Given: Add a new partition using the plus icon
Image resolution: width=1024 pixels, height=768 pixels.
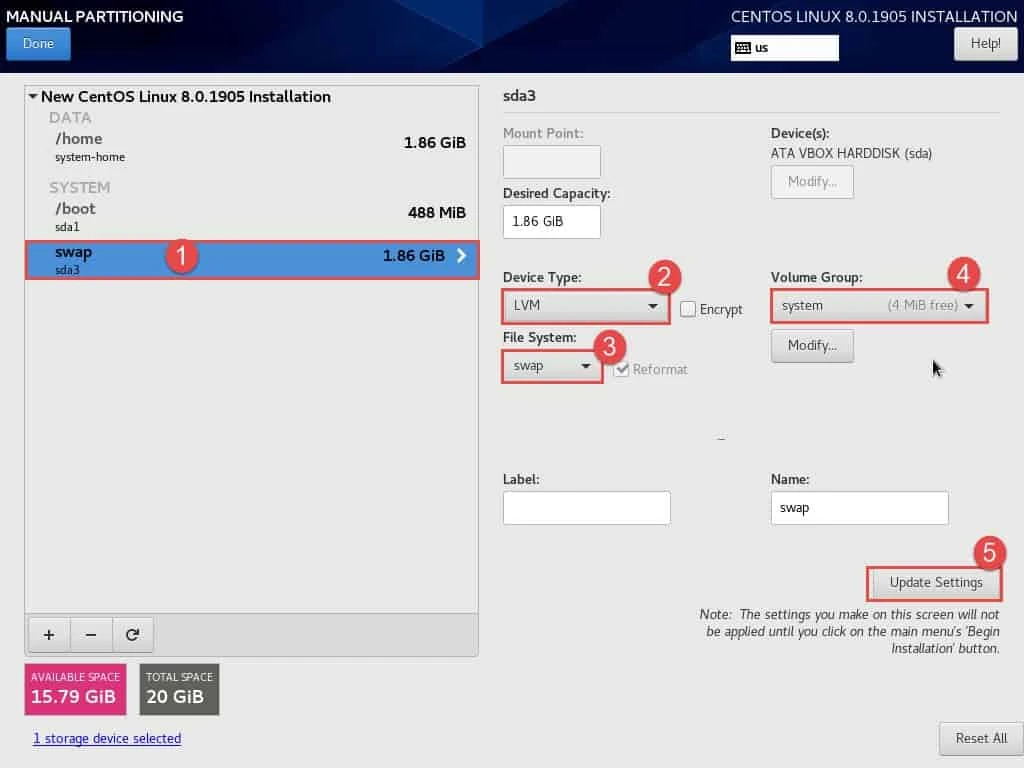Looking at the screenshot, I should [x=48, y=634].
